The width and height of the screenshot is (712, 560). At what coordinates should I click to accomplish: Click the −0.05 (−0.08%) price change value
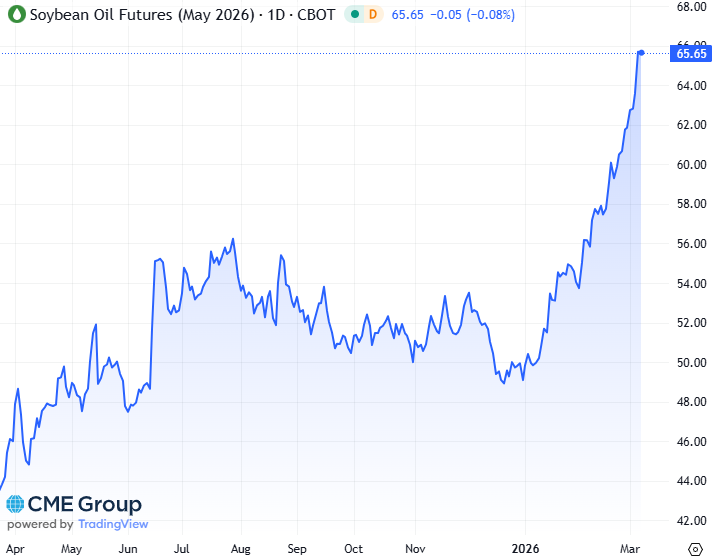480,15
